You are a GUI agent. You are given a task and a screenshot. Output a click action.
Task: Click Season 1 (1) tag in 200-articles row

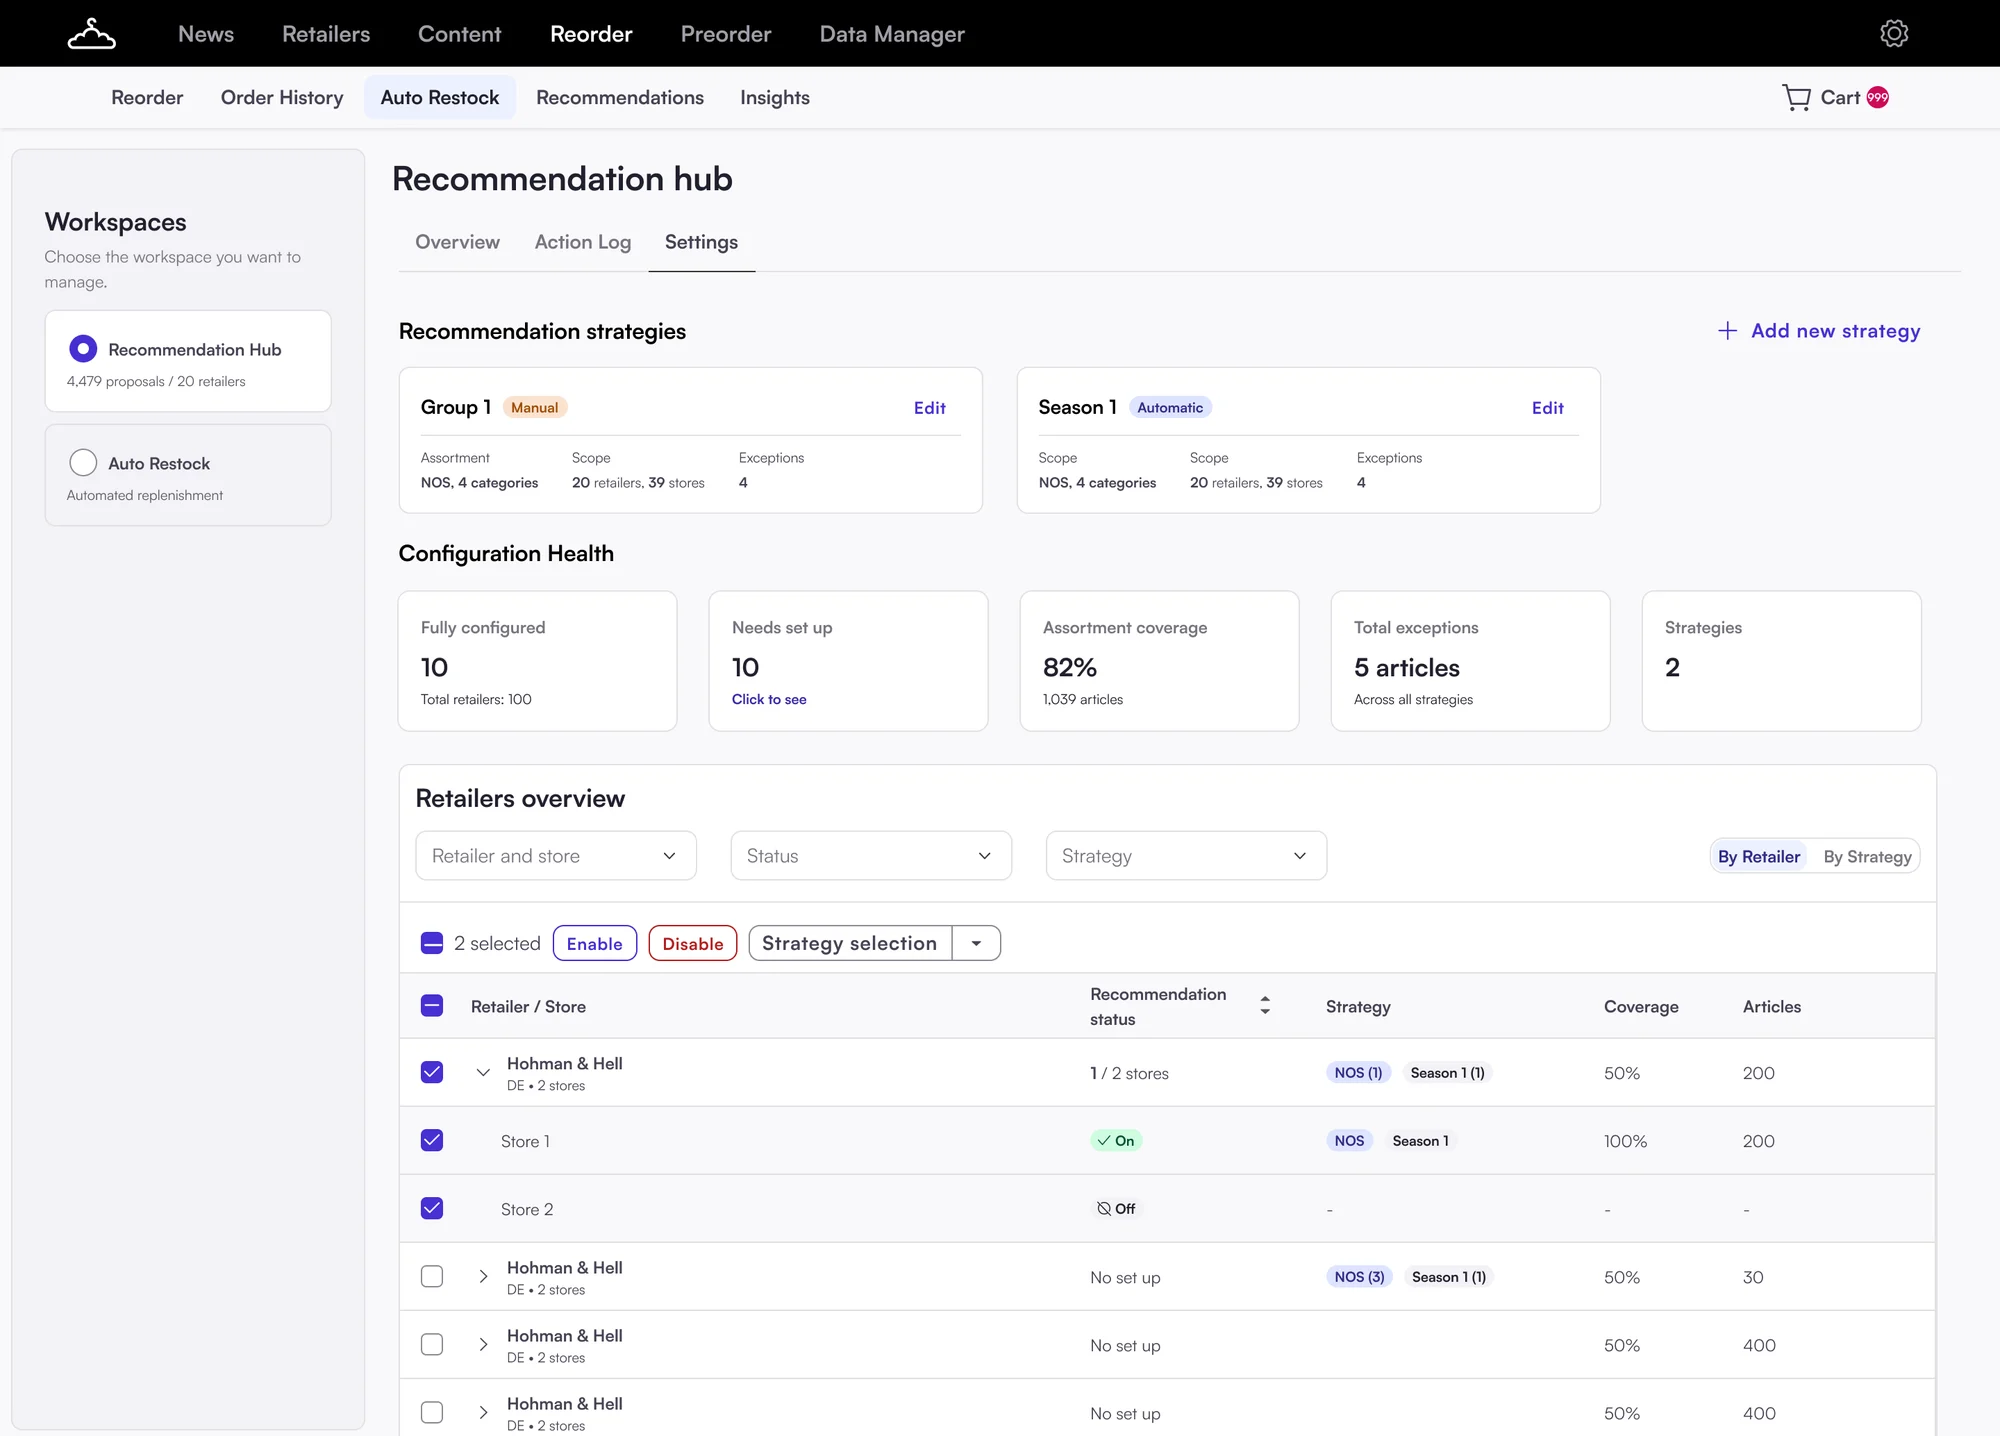1447,1073
